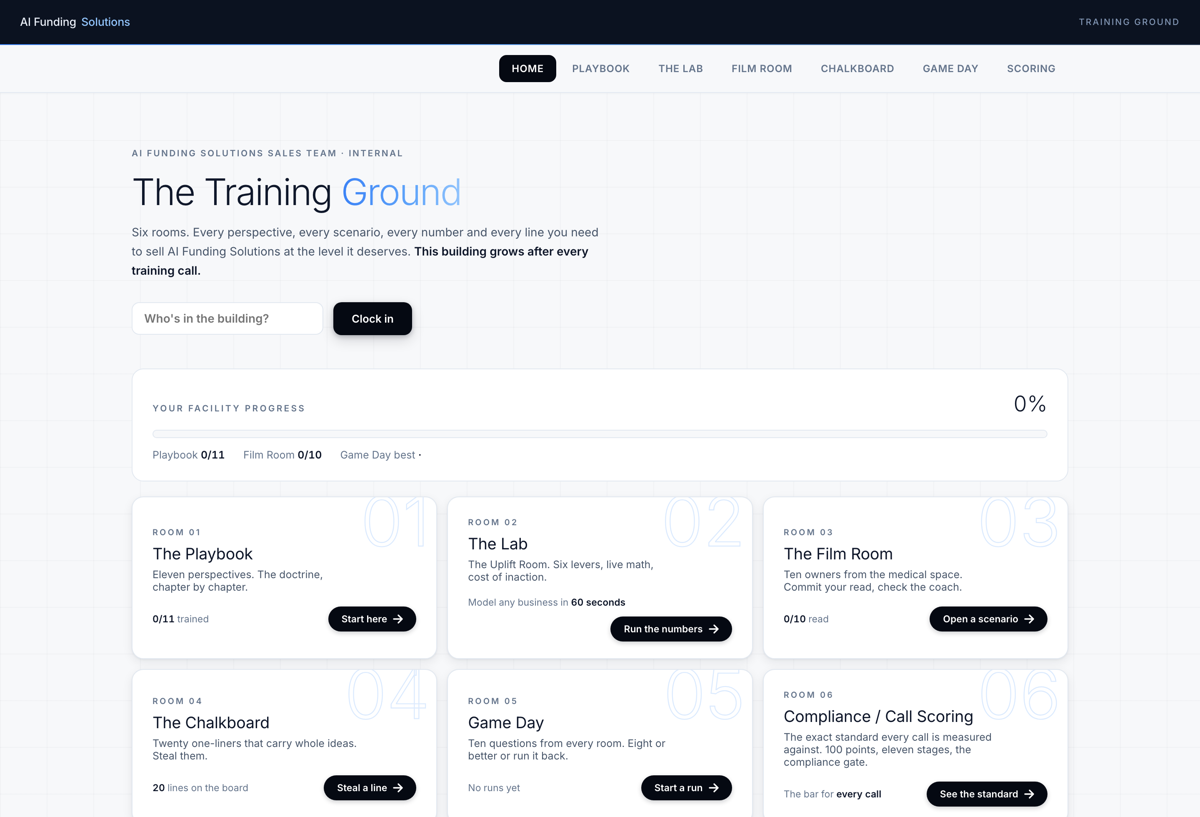Screen dimensions: 1200x817
Task: Open the HOME tab
Action: (x=527, y=68)
